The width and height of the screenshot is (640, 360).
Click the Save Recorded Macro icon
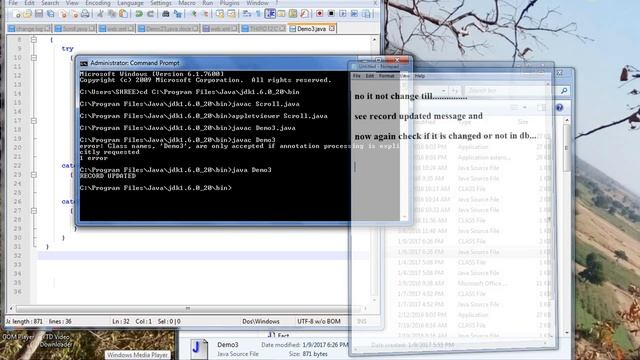366,14
